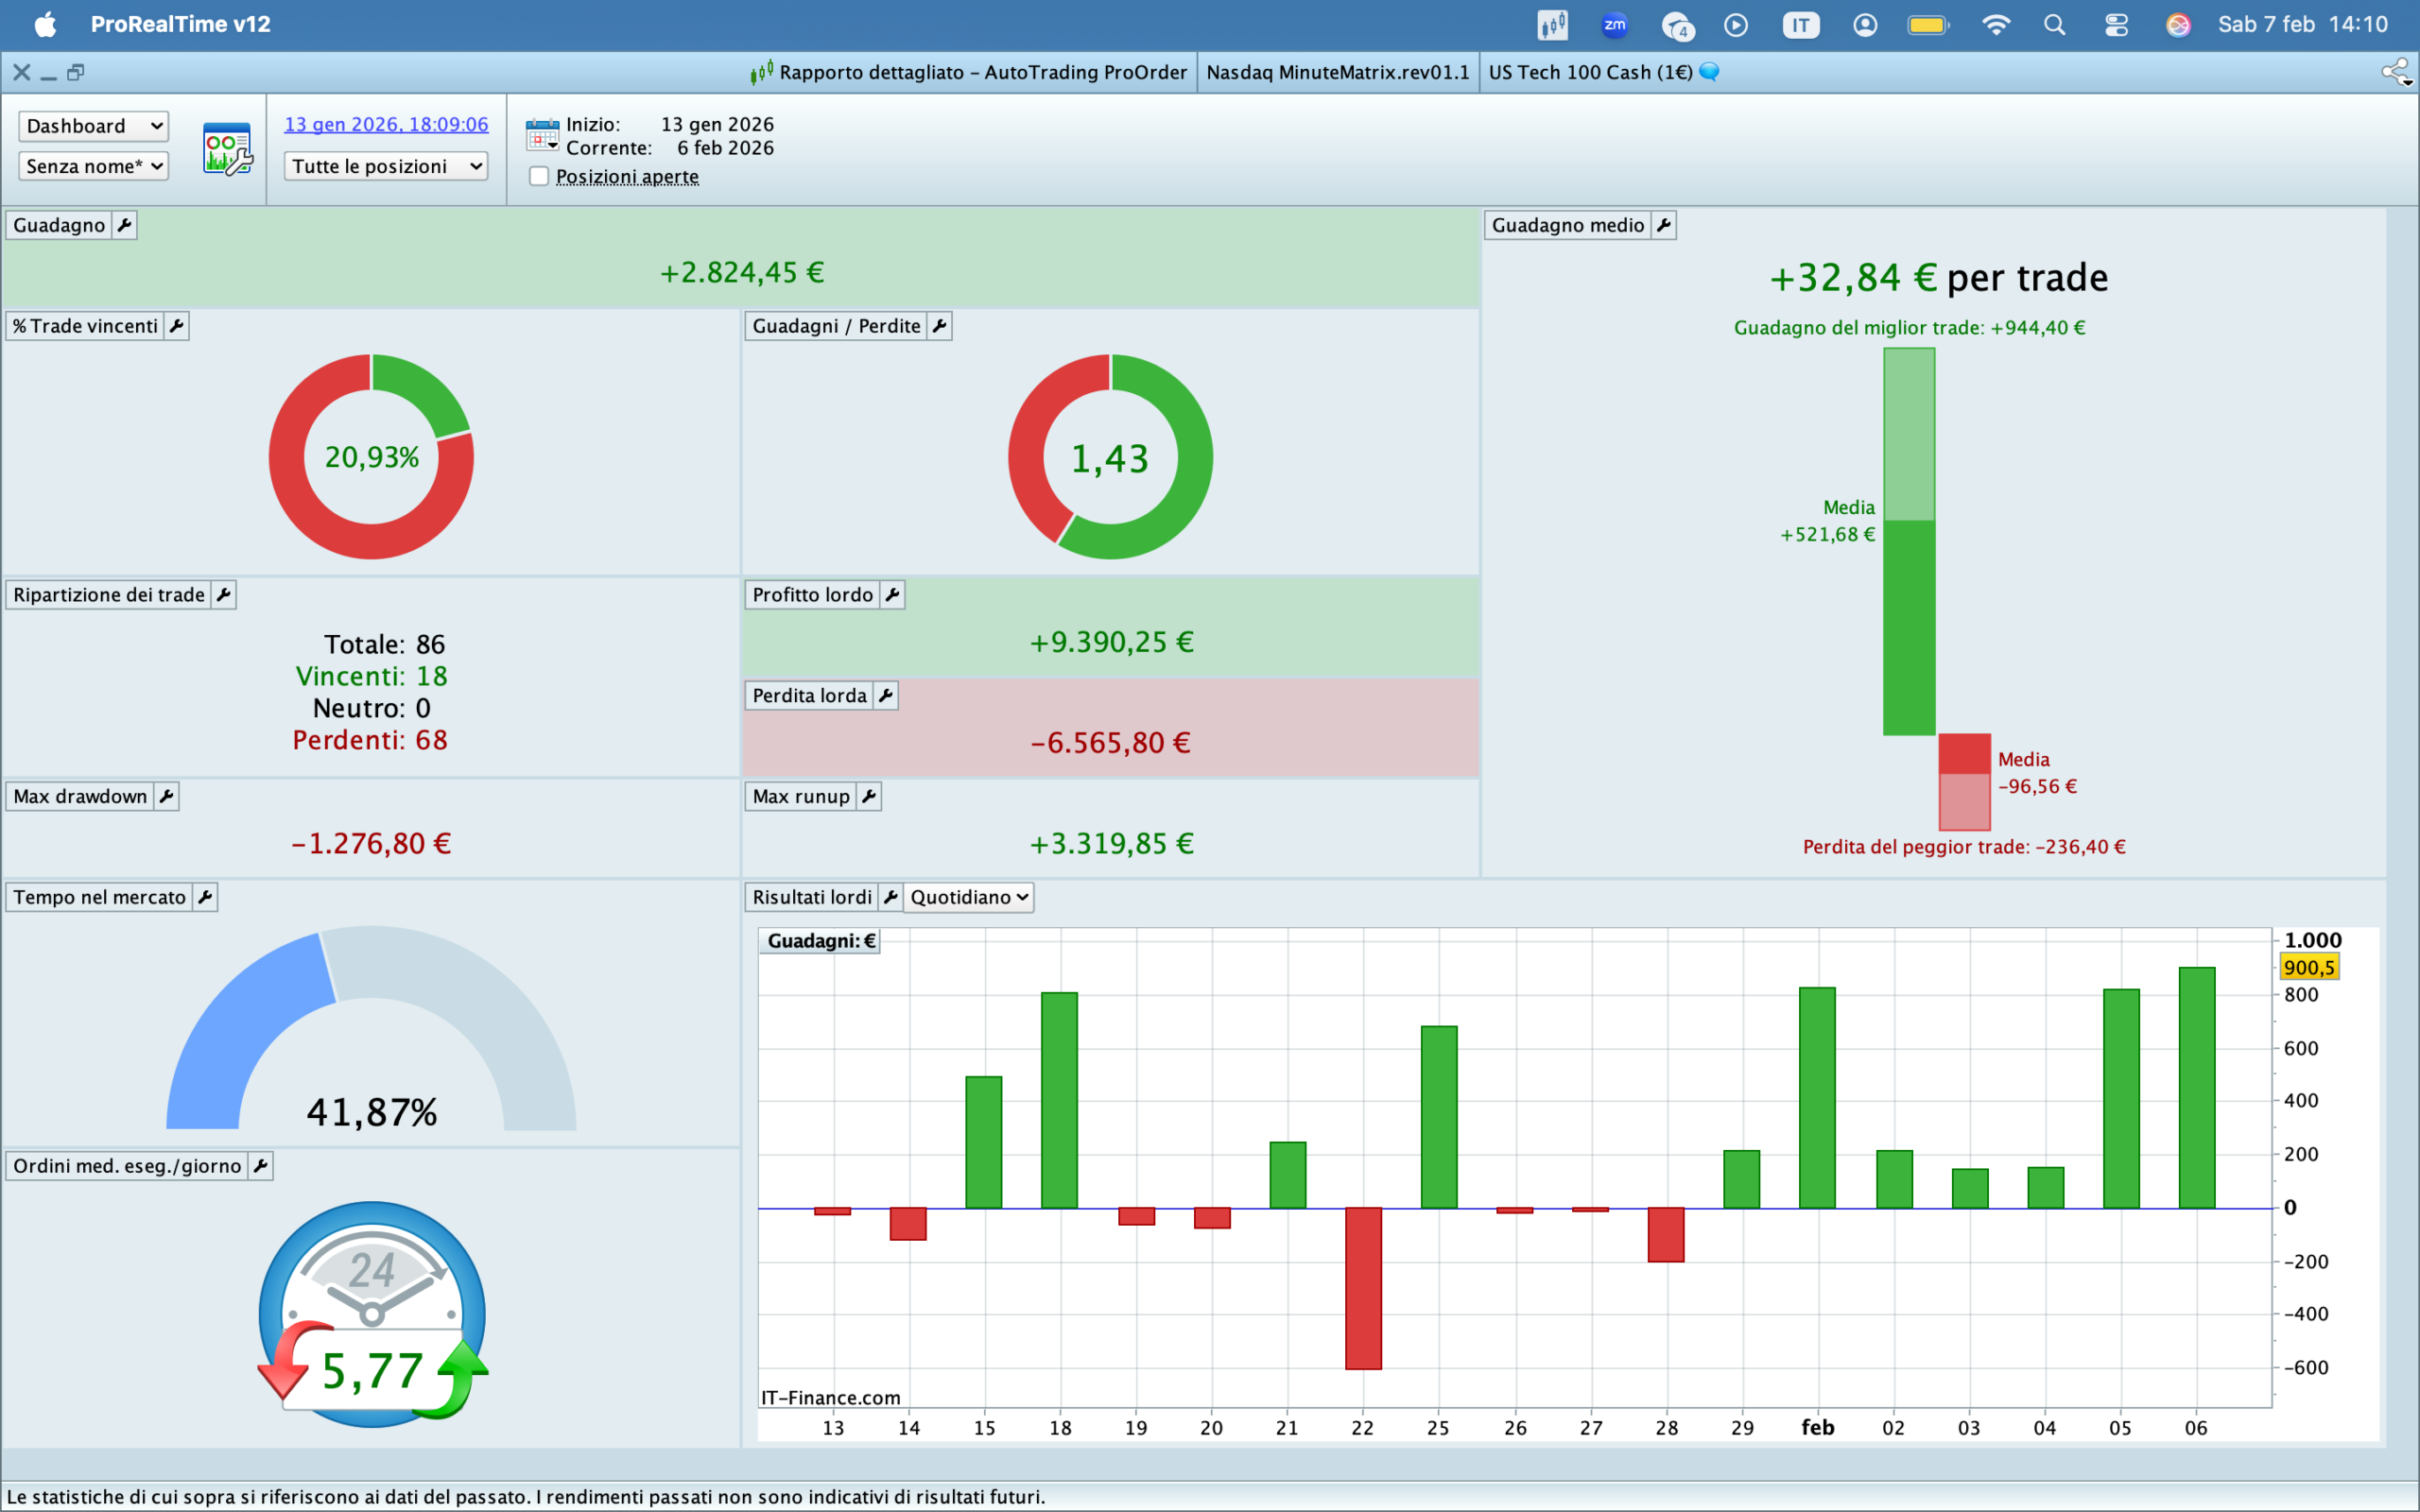
Task: Enable the Posizioni aperte checkbox
Action: tap(539, 176)
